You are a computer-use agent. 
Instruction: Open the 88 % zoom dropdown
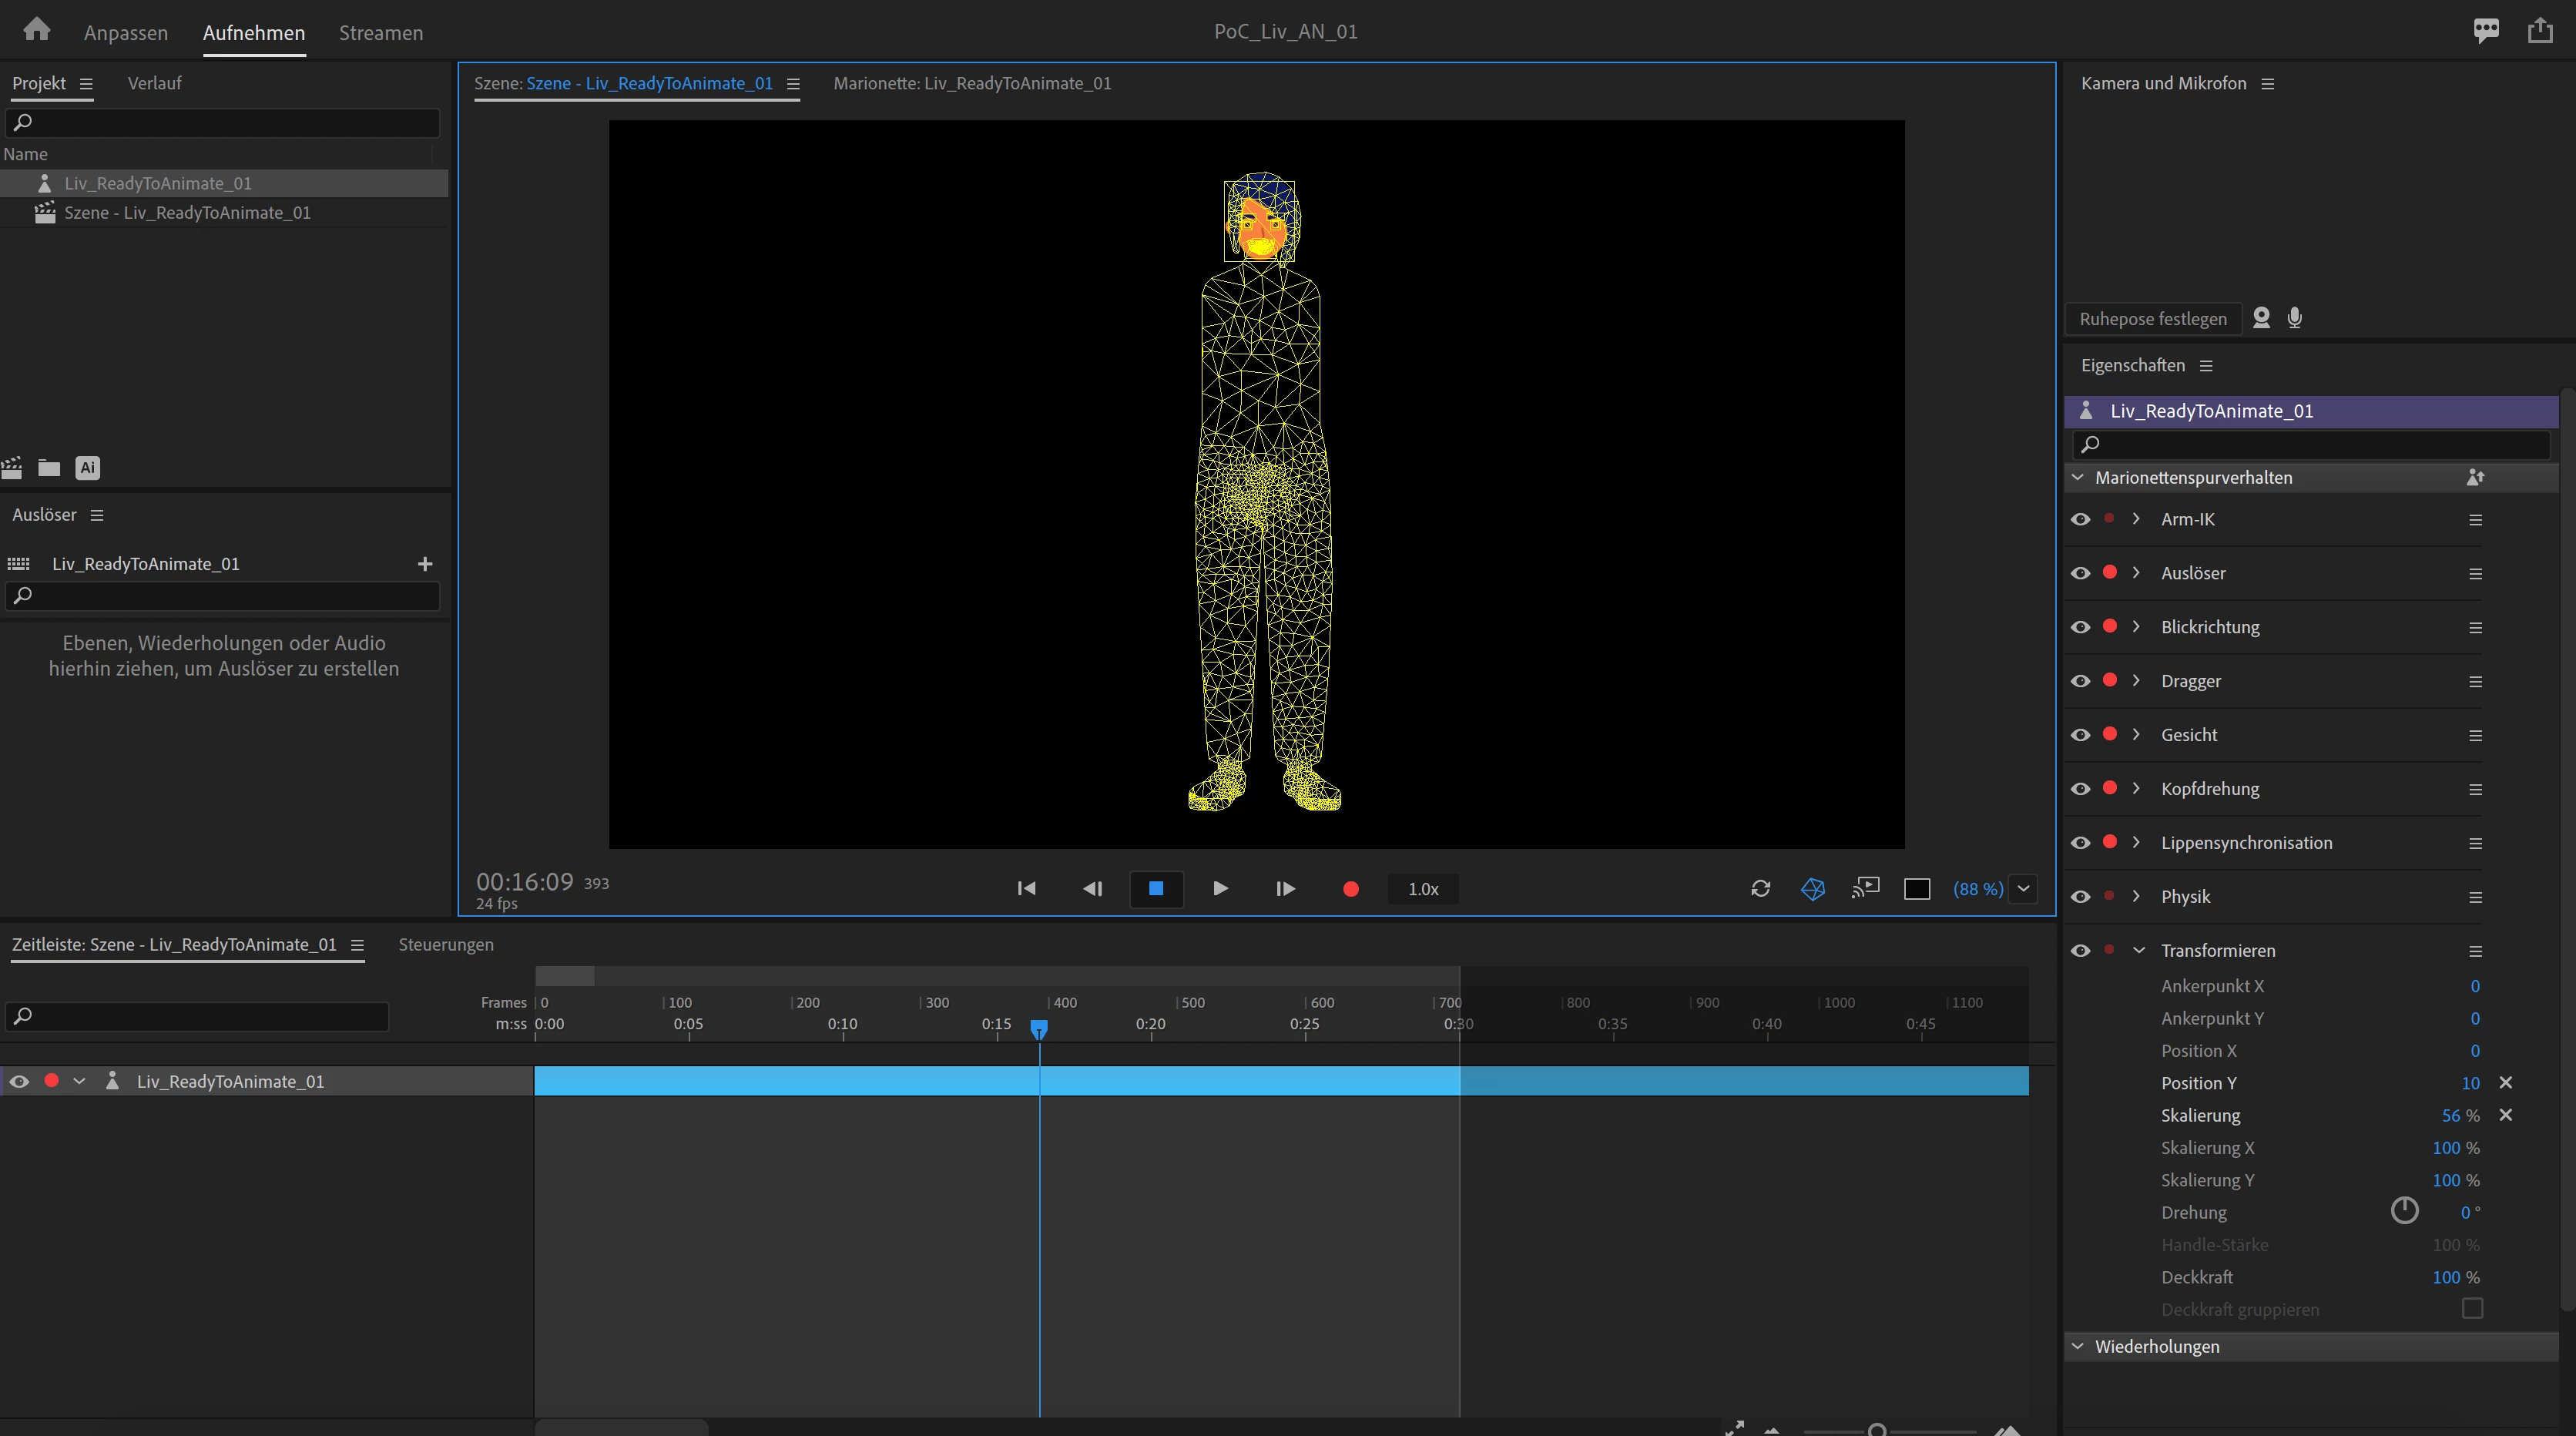point(2023,889)
